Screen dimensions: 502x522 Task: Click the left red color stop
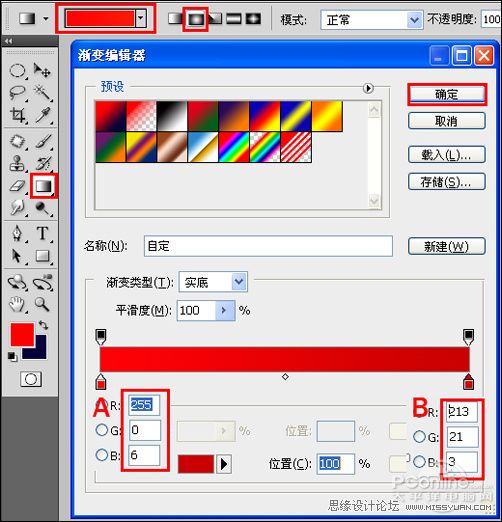[101, 382]
